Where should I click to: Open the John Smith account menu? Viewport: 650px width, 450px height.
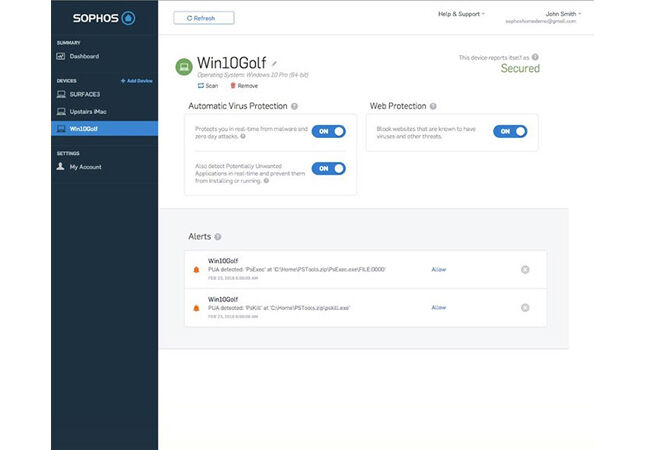coord(563,14)
